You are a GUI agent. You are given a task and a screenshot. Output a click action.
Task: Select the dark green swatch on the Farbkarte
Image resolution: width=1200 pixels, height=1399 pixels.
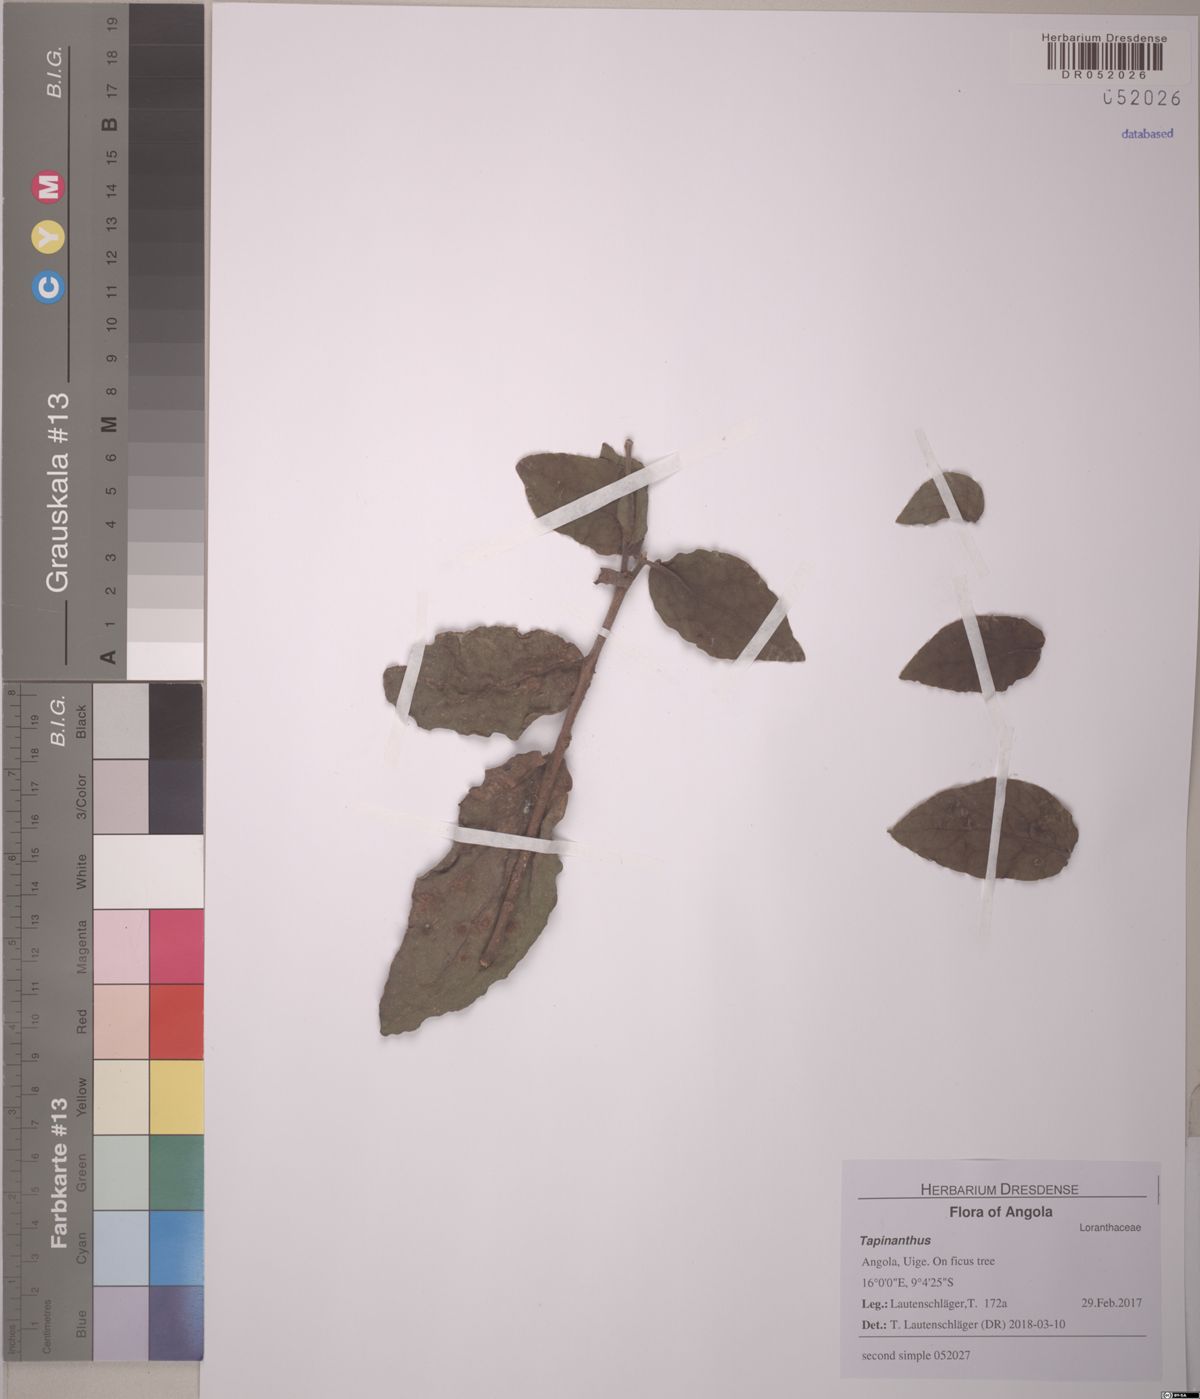click(x=176, y=1172)
